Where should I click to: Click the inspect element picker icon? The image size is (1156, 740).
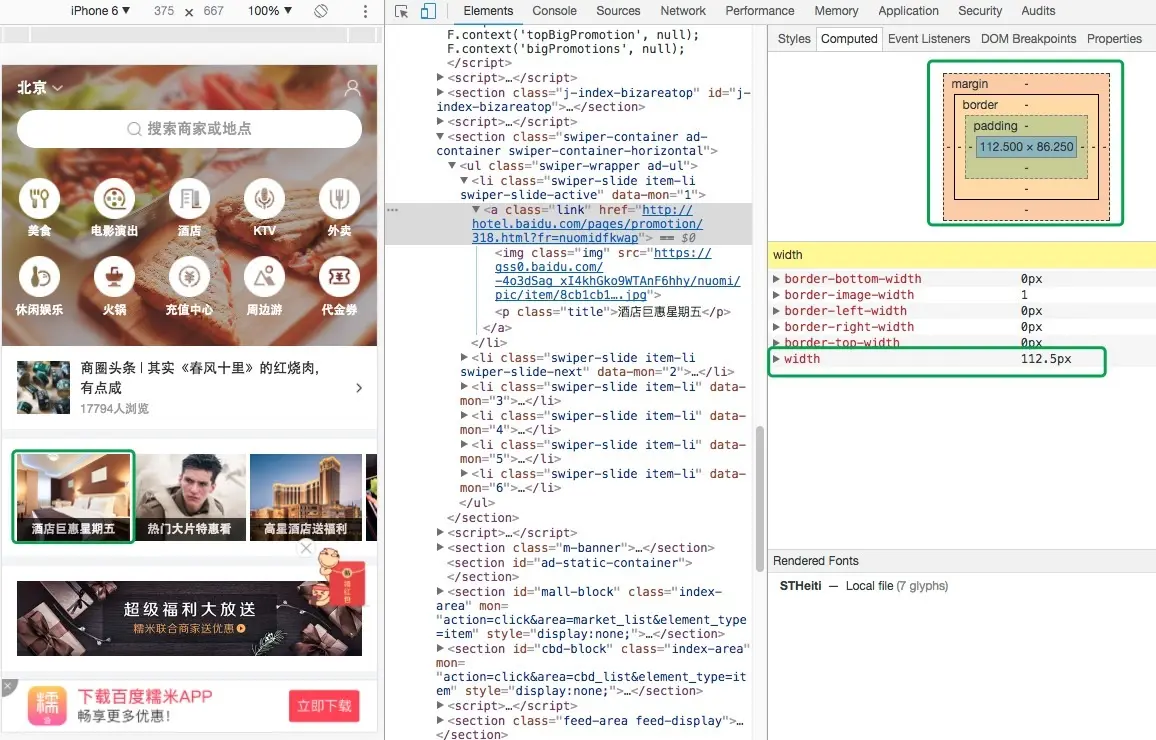click(401, 11)
